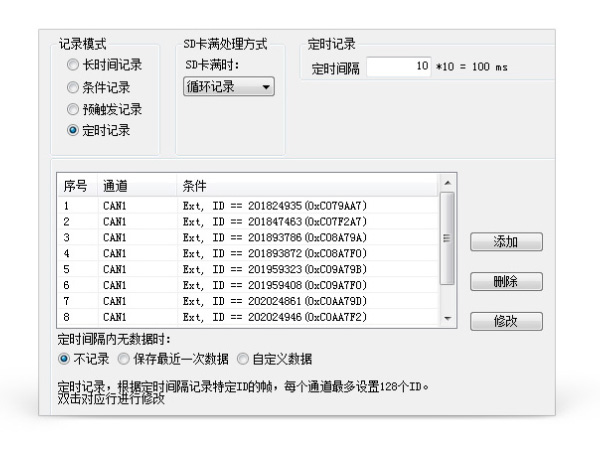This screenshot has width=600, height=449.
Task: Click the 定时间隔 input field
Action: point(400,67)
